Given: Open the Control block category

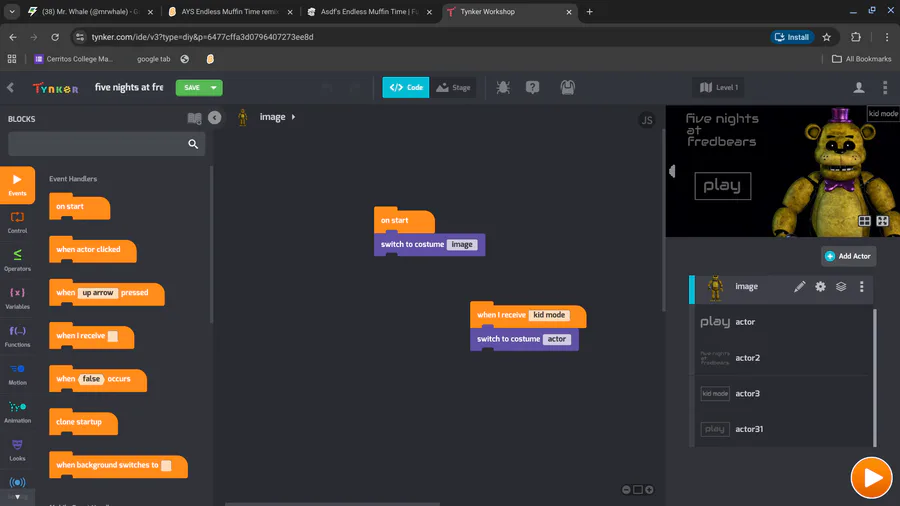Looking at the screenshot, I should (17, 223).
